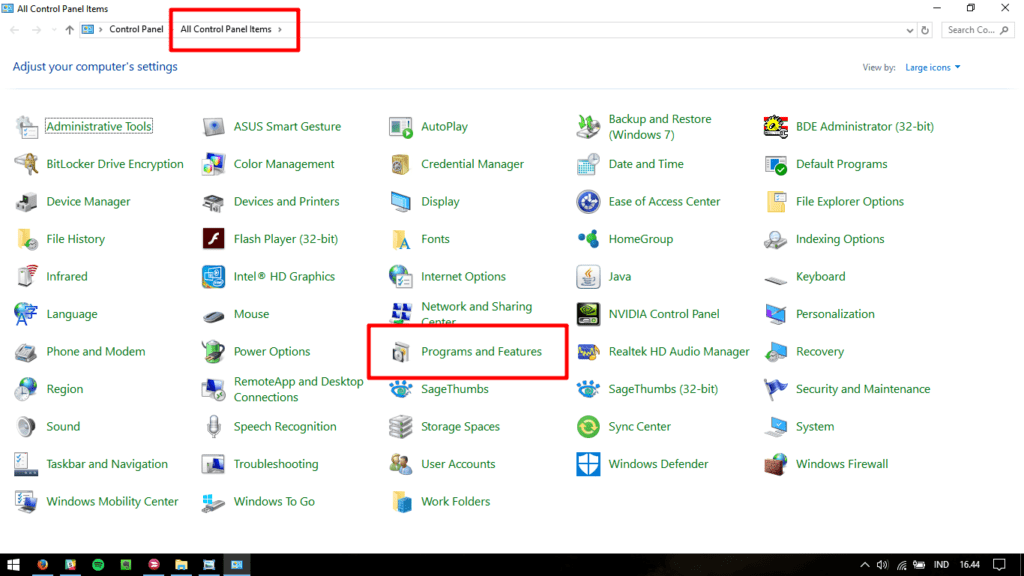Open File Explorer from the taskbar
This screenshot has width=1024, height=576.
coord(181,565)
